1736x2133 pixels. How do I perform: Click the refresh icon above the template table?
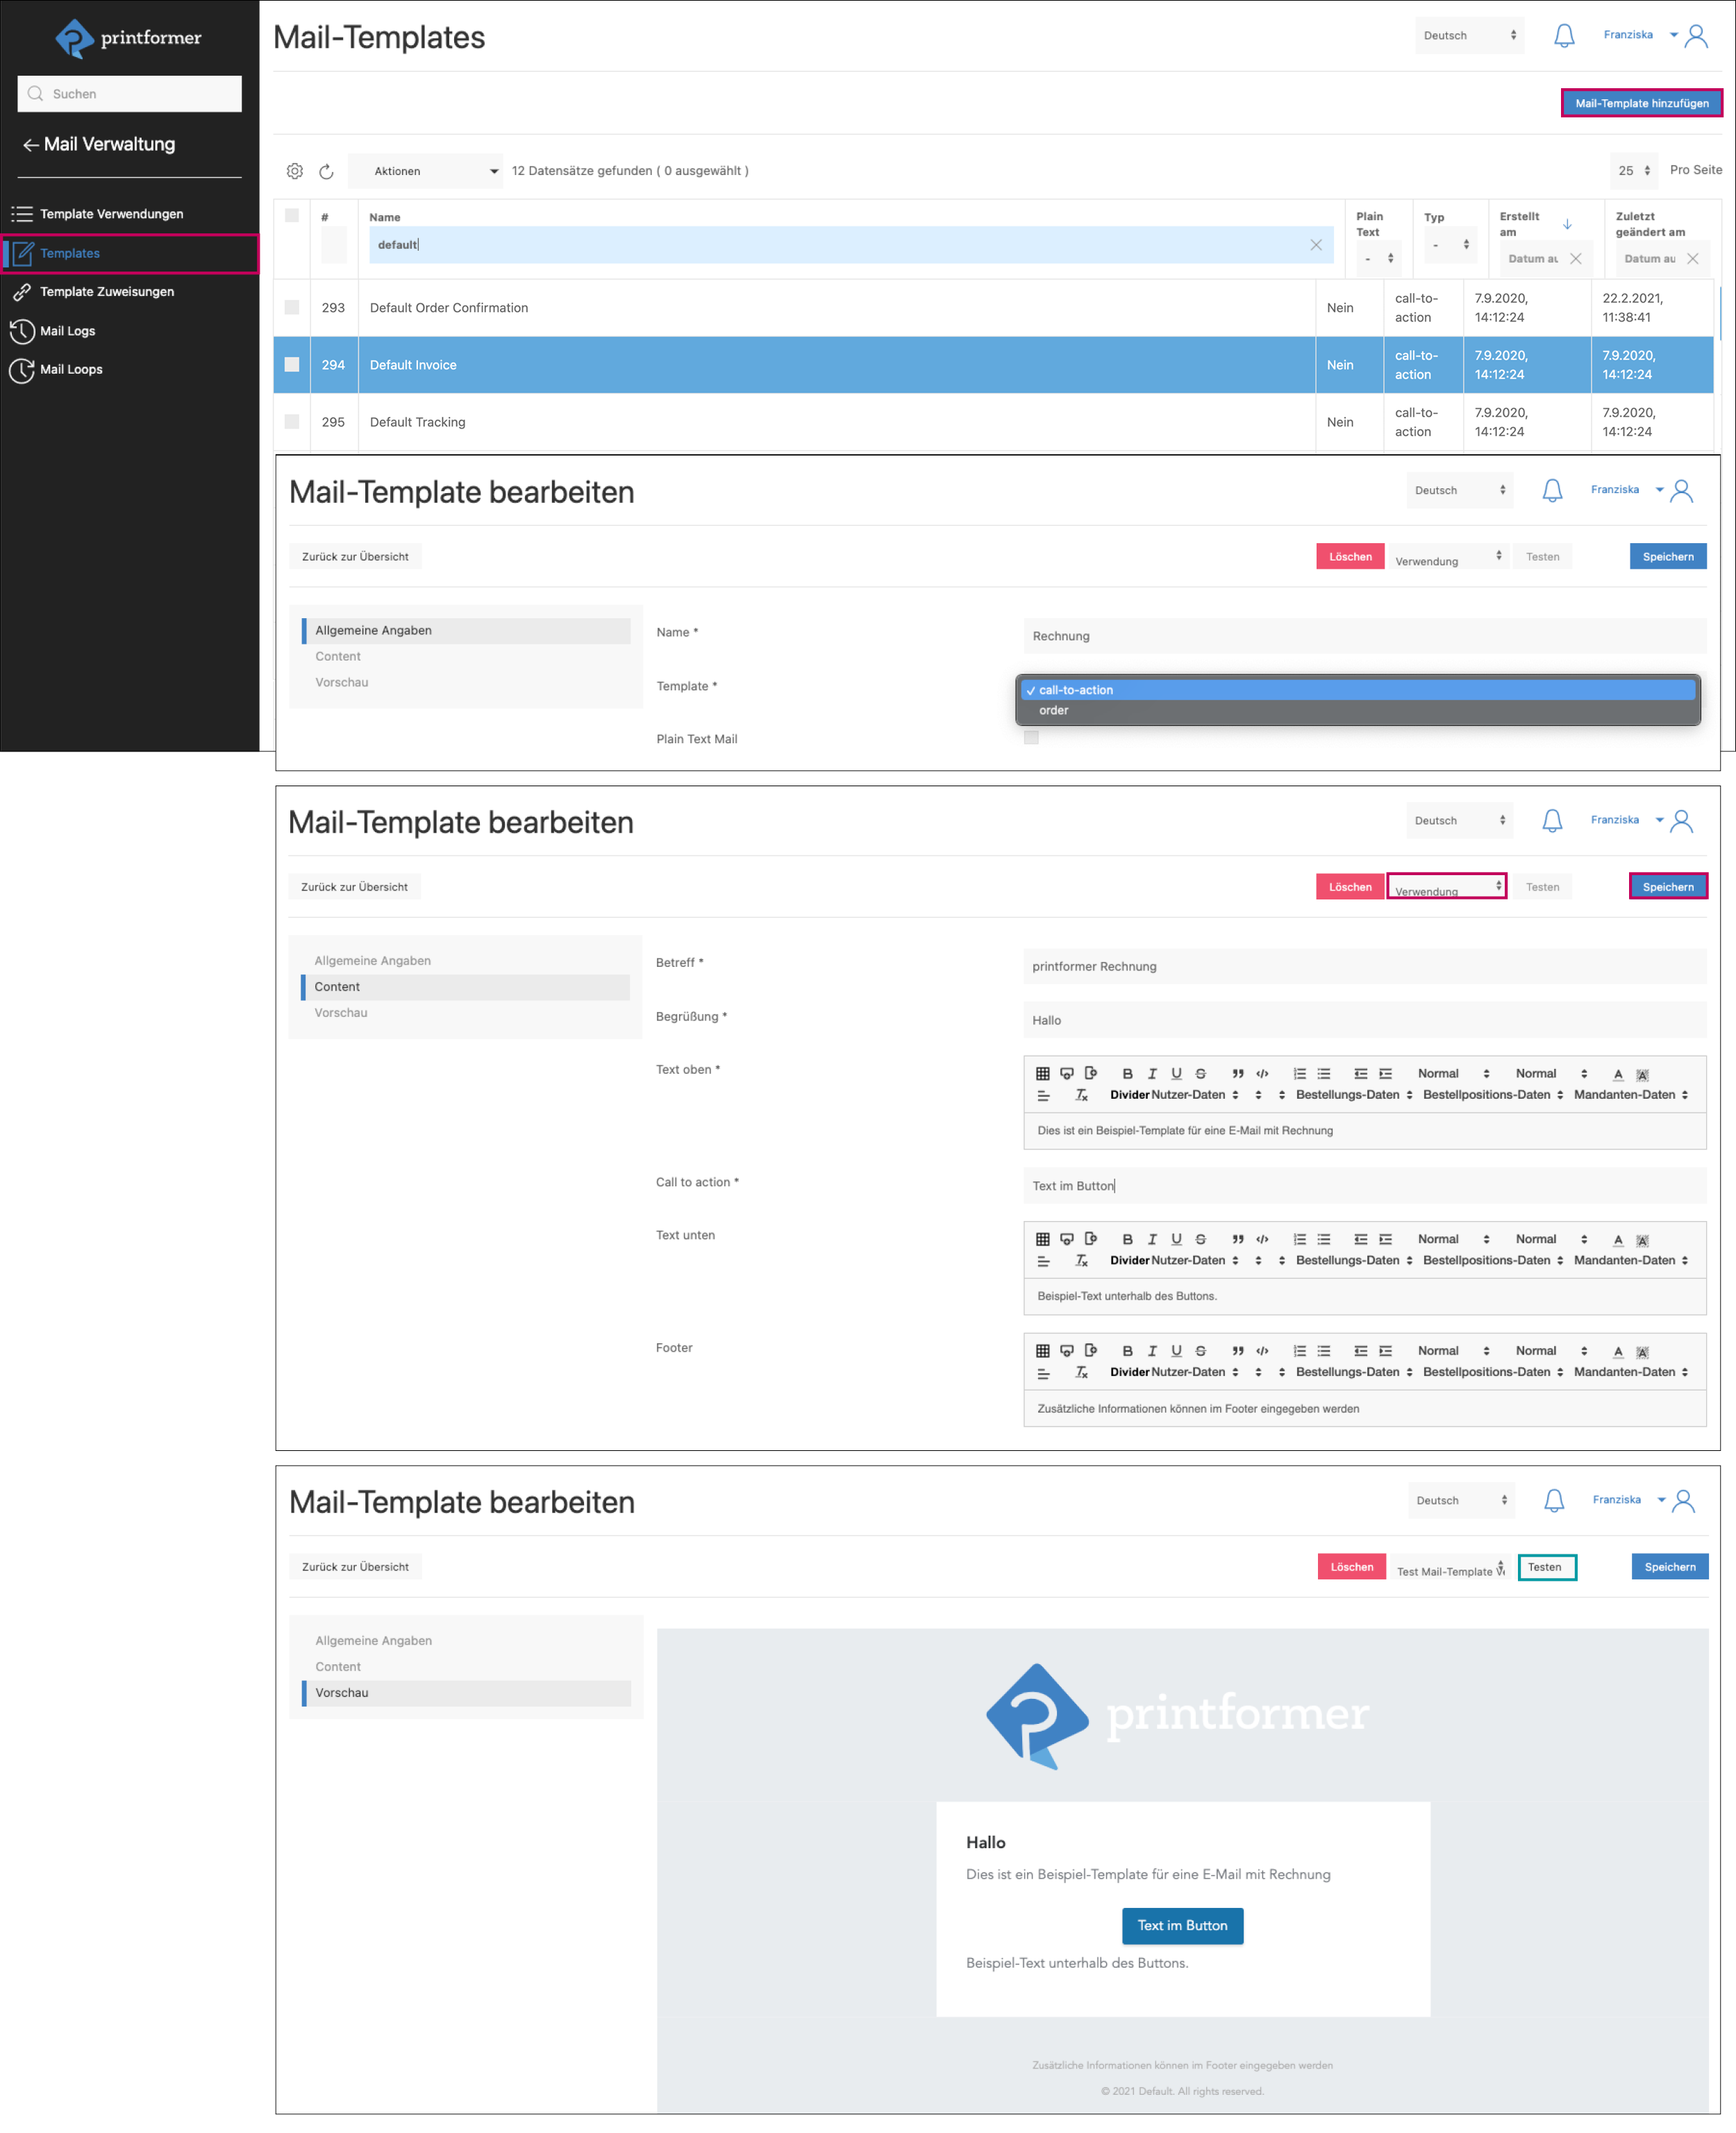326,171
